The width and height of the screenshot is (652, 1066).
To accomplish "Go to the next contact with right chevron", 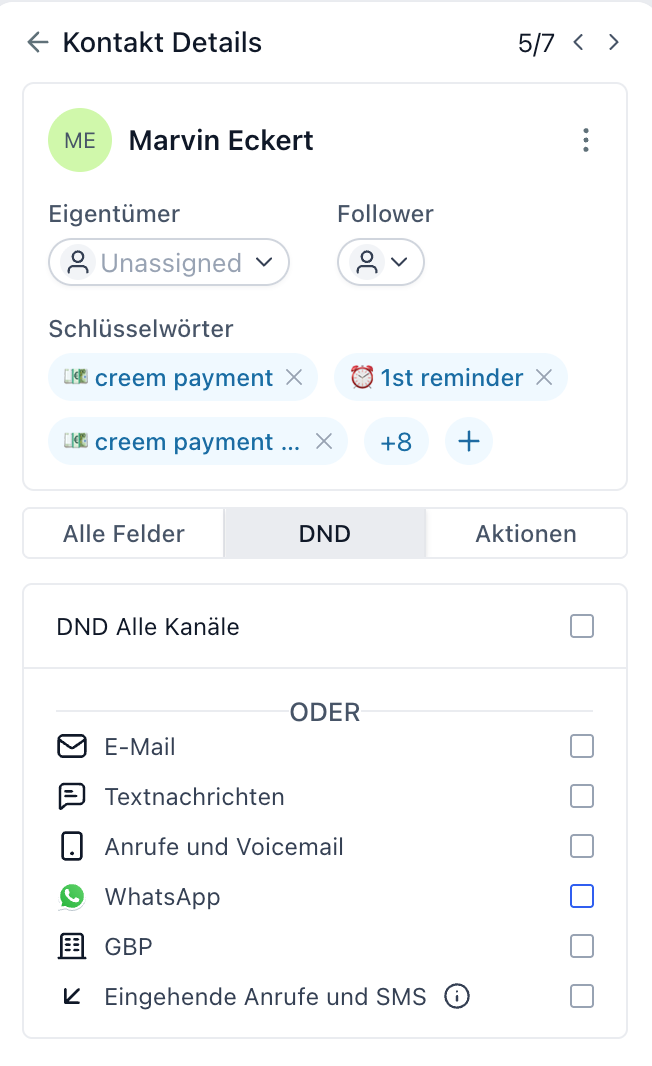I will [x=614, y=43].
